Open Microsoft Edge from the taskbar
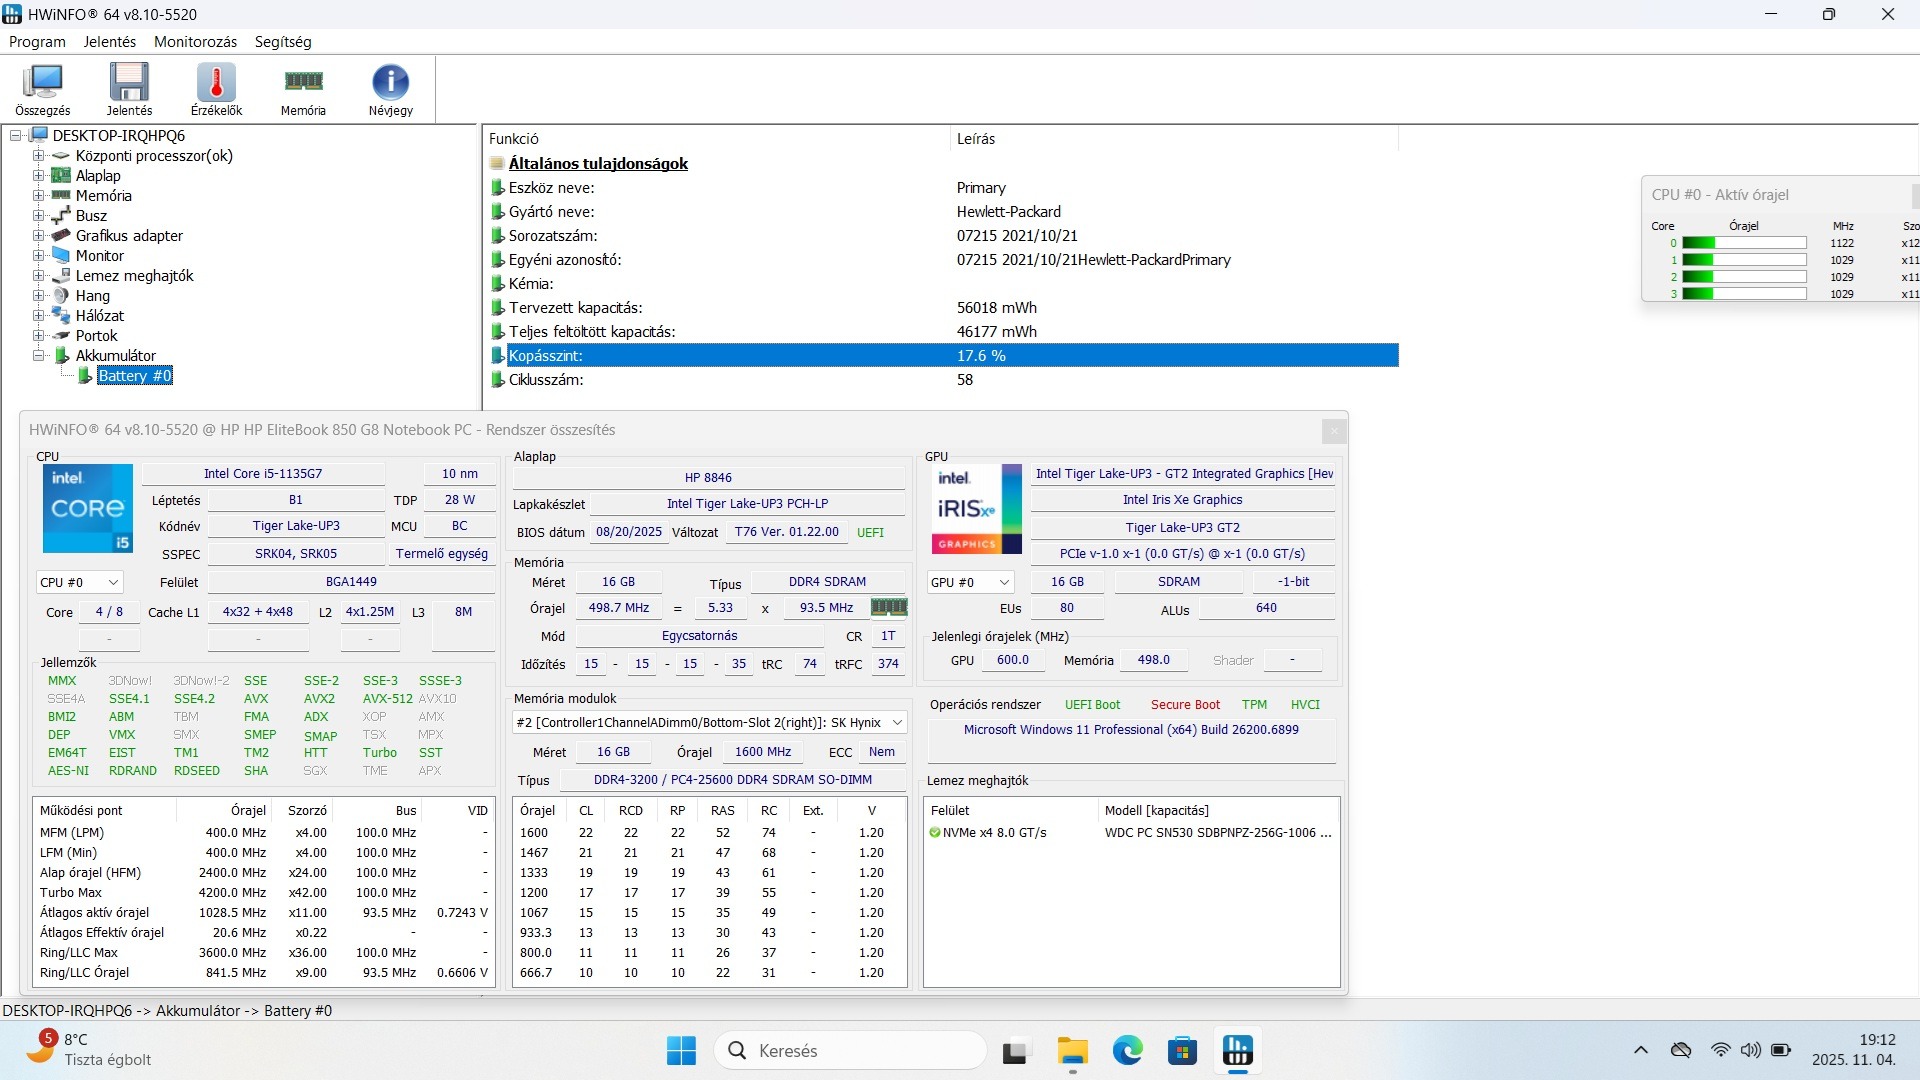Viewport: 1920px width, 1080px height. [1127, 1051]
